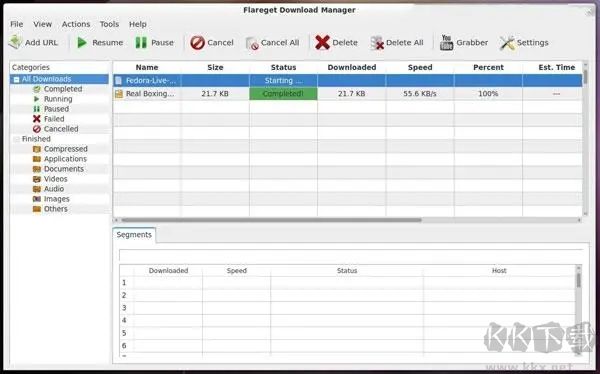Switch to the Segments tab

click(134, 235)
